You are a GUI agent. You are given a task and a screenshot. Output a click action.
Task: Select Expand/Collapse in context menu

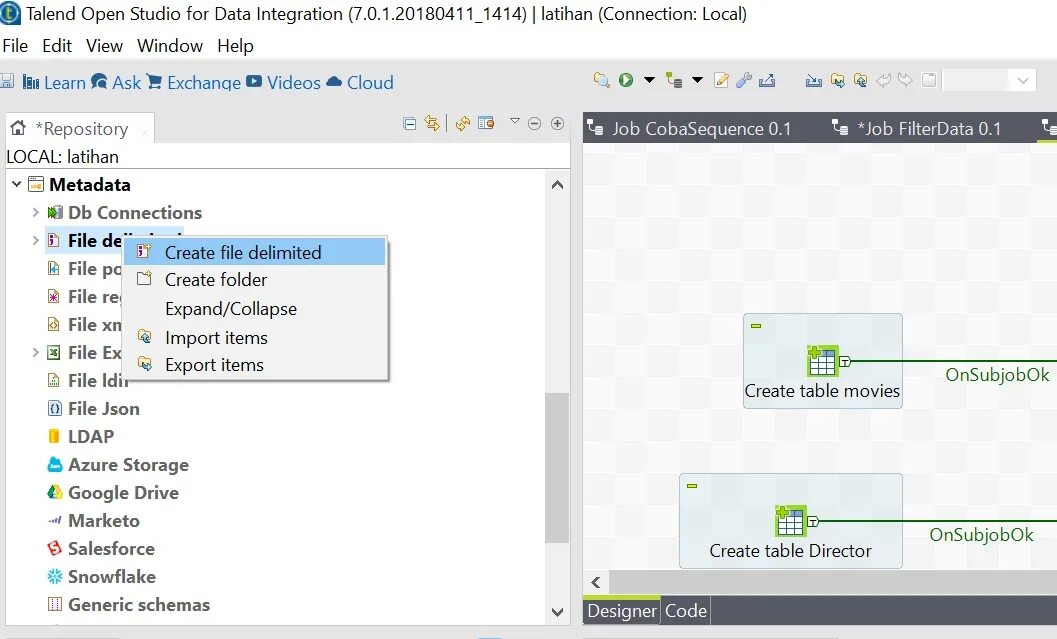coord(255,309)
